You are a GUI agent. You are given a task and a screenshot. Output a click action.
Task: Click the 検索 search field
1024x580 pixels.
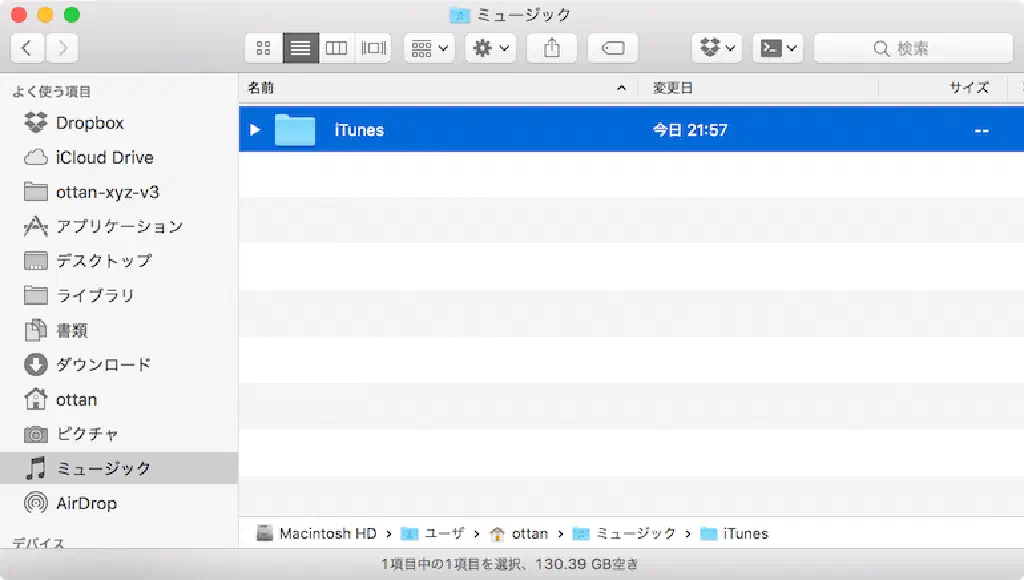pos(912,48)
